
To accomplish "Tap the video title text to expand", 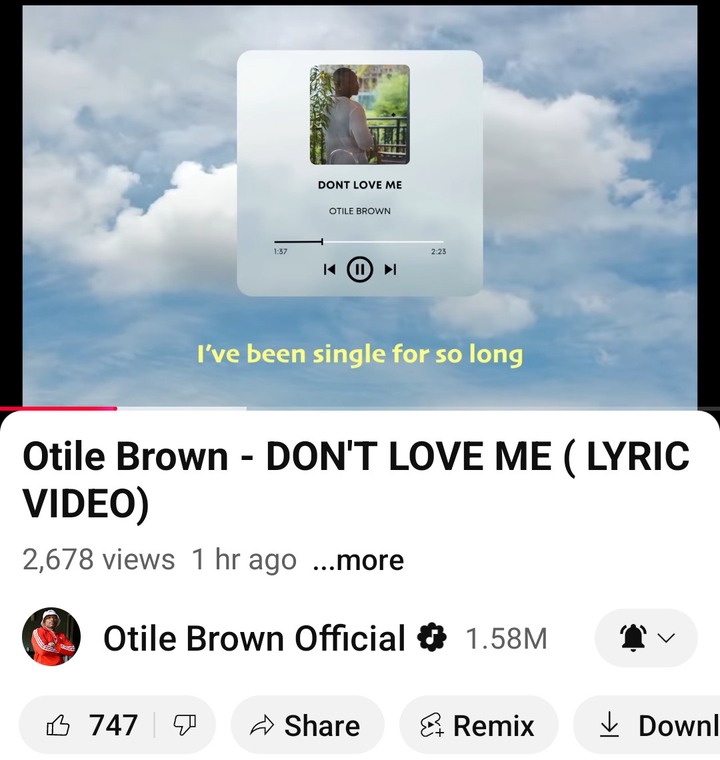I will point(356,479).
